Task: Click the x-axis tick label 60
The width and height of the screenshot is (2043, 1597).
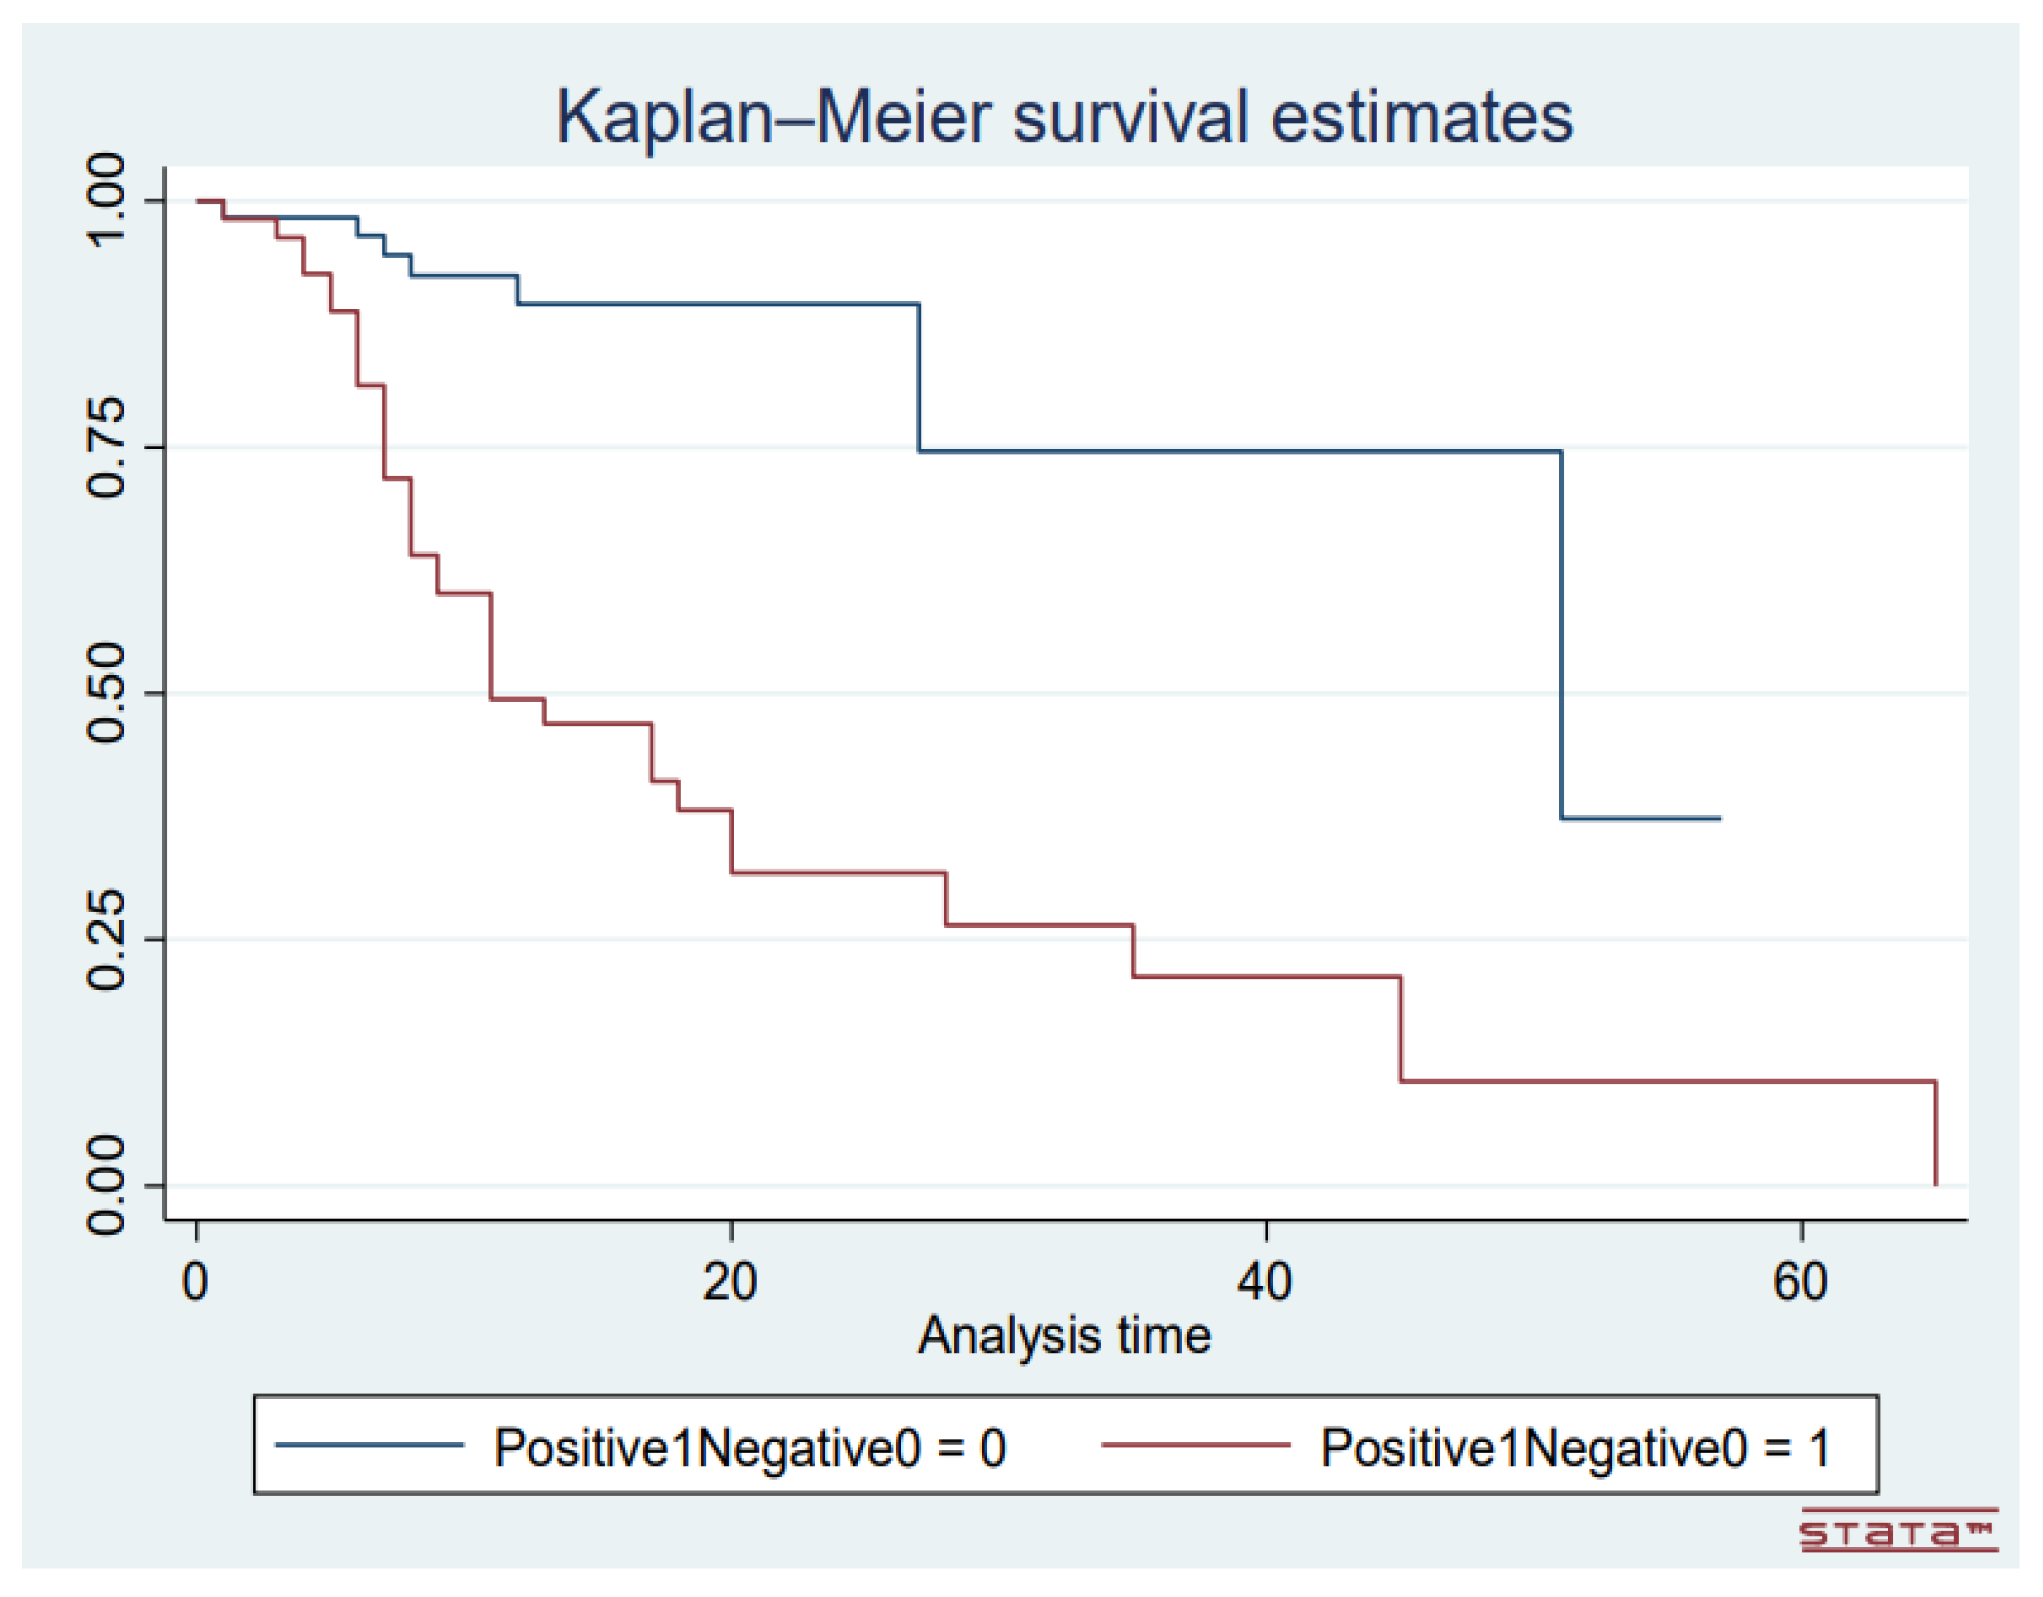Action: pyautogui.click(x=1800, y=1282)
